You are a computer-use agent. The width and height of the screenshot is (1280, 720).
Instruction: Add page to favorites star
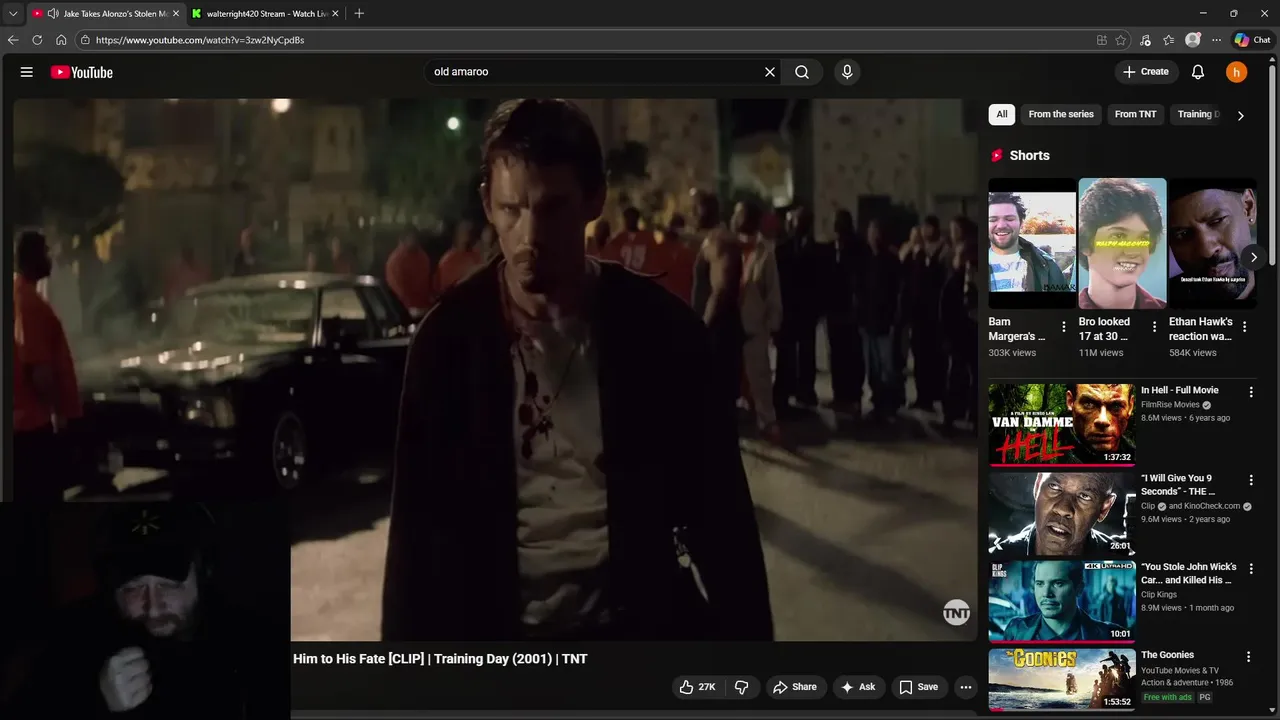click(x=1121, y=40)
